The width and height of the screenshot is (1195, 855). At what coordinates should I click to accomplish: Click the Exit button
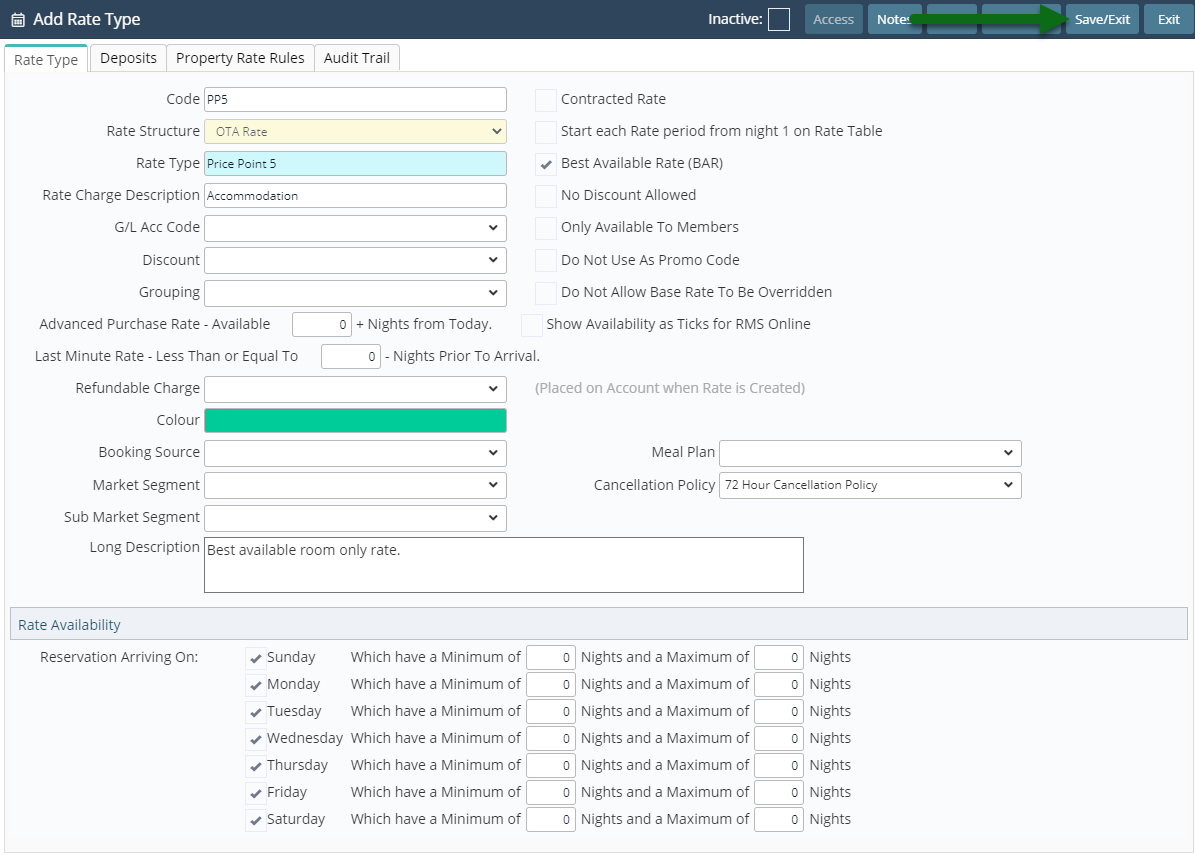click(x=1168, y=20)
